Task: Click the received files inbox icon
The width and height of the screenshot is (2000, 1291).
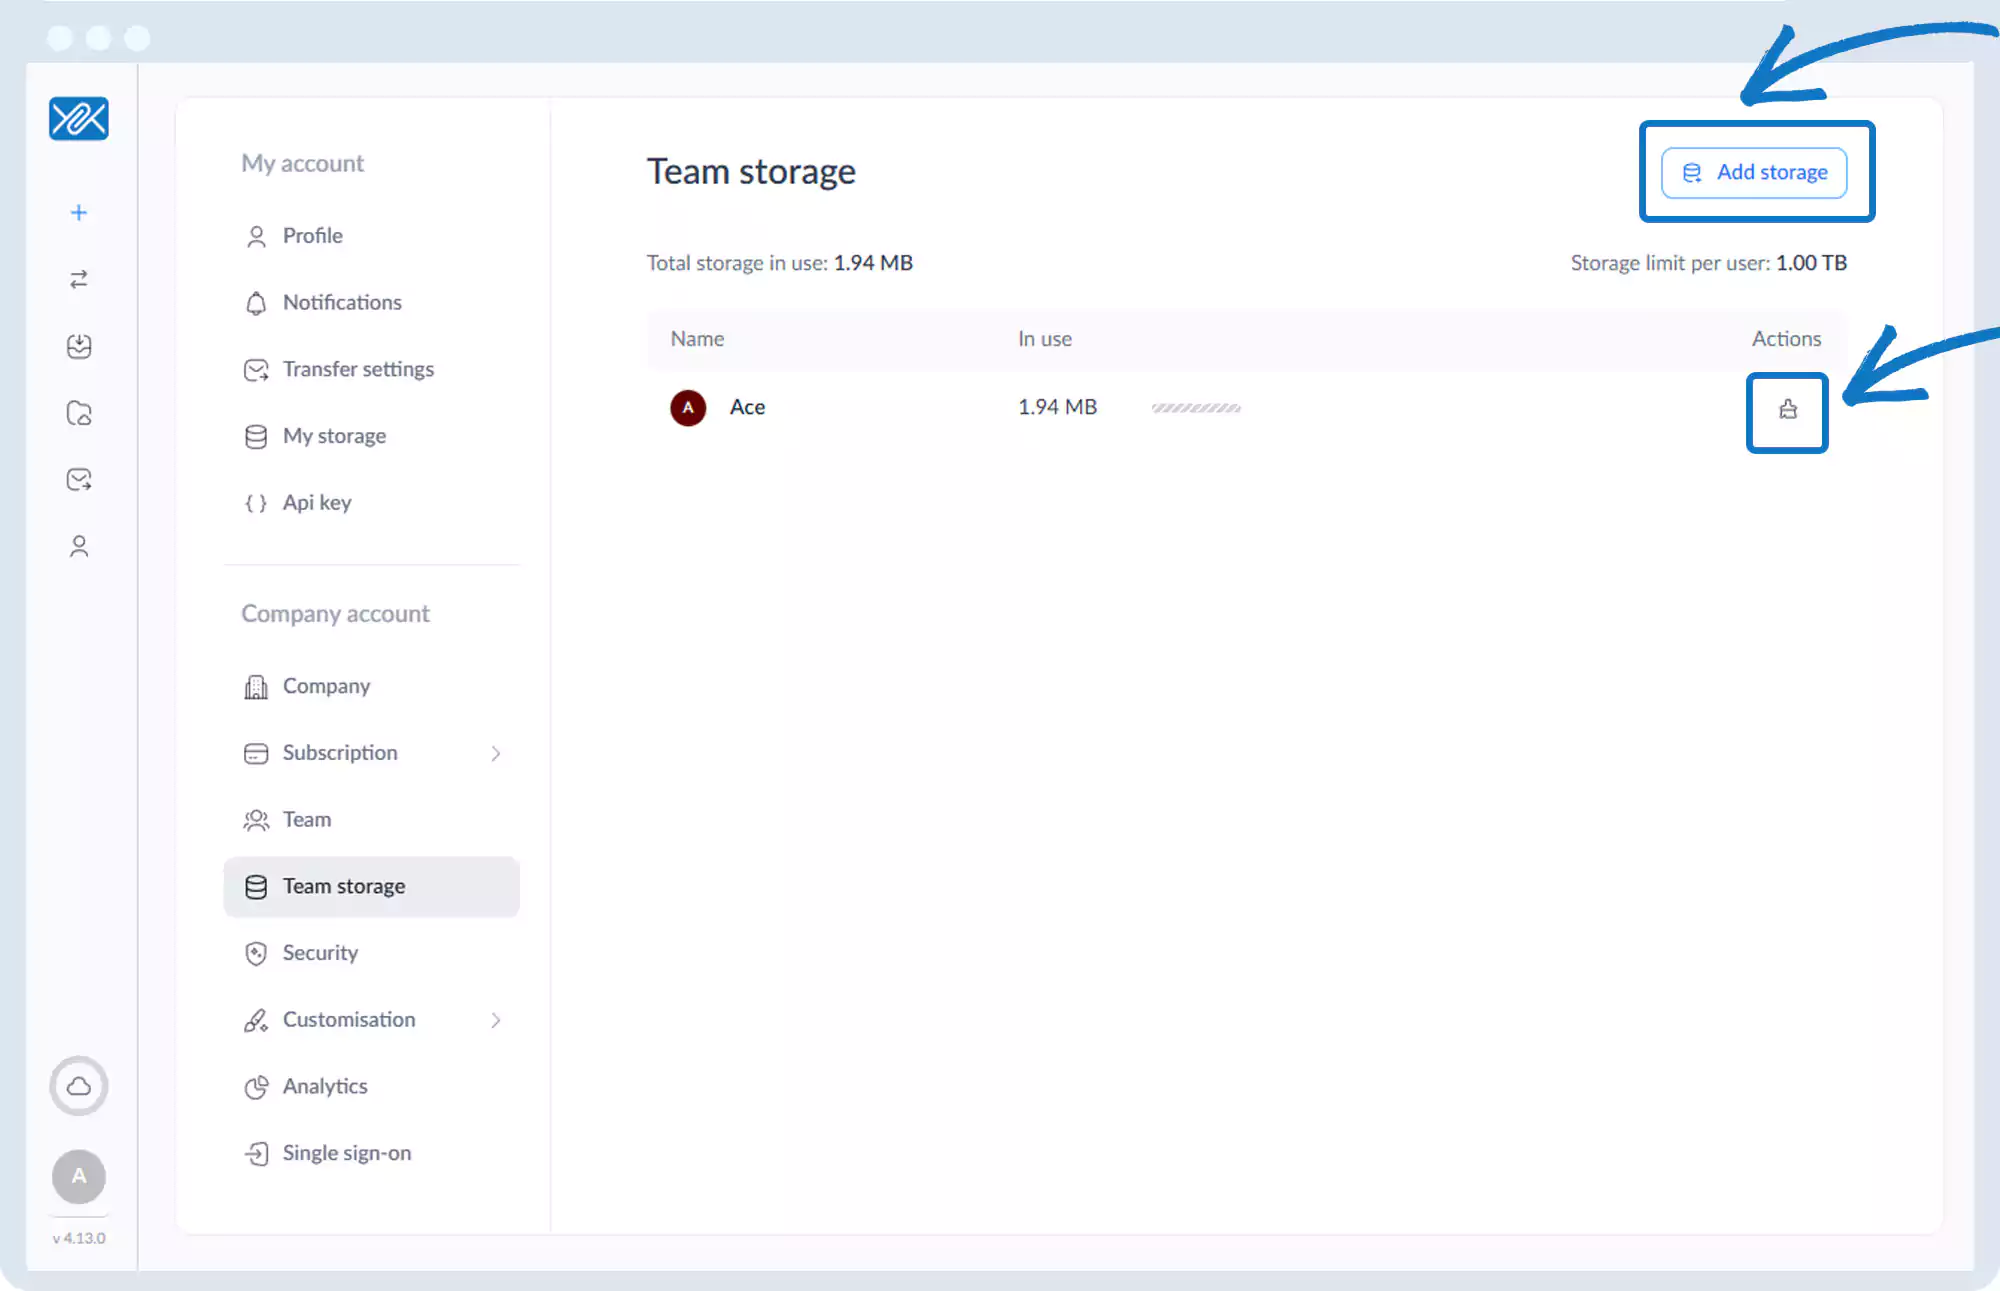Action: (x=79, y=346)
